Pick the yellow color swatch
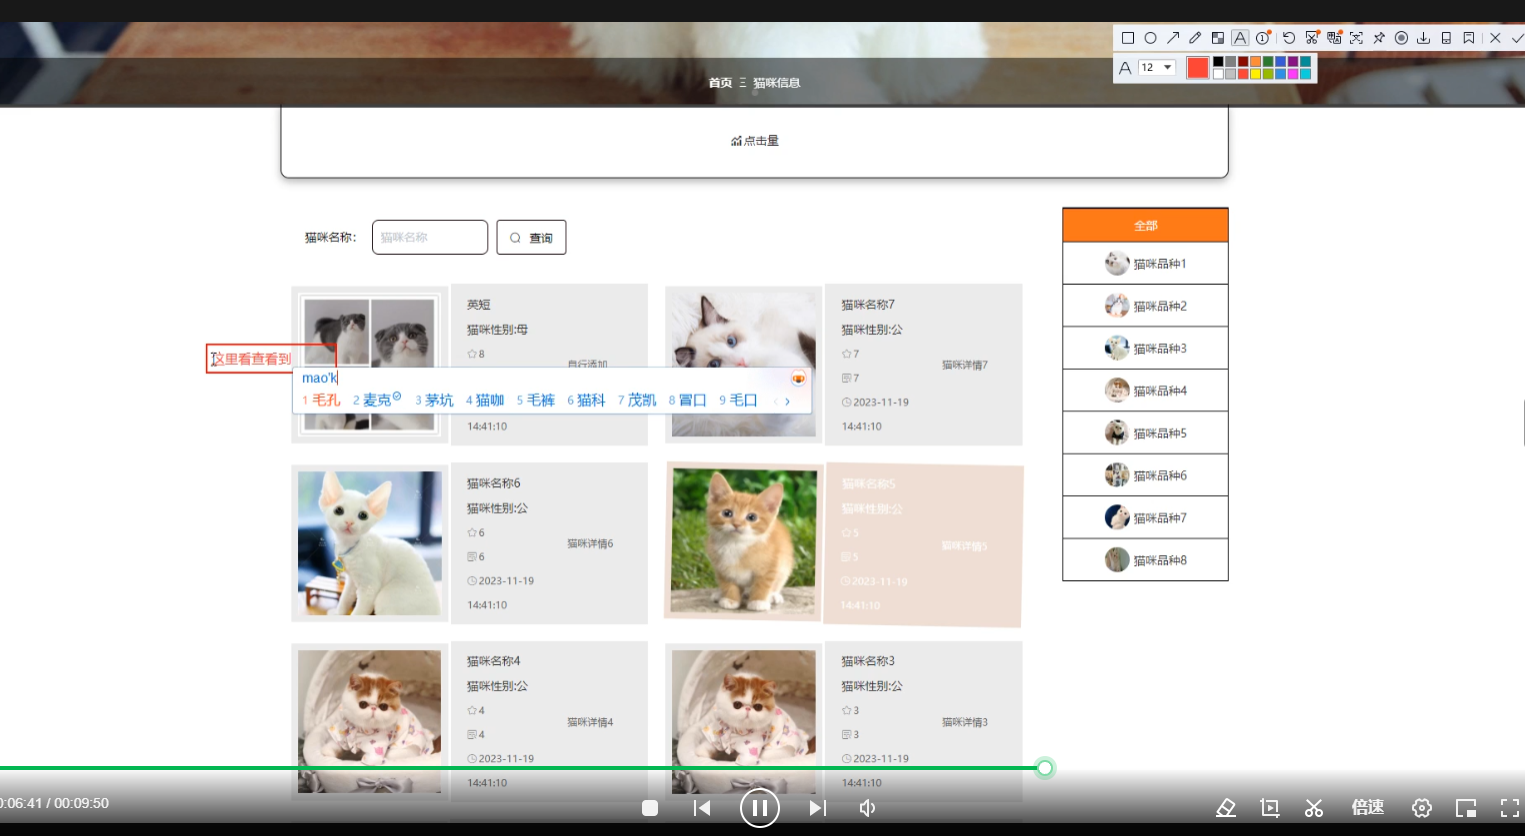The width and height of the screenshot is (1525, 836). tap(1255, 74)
